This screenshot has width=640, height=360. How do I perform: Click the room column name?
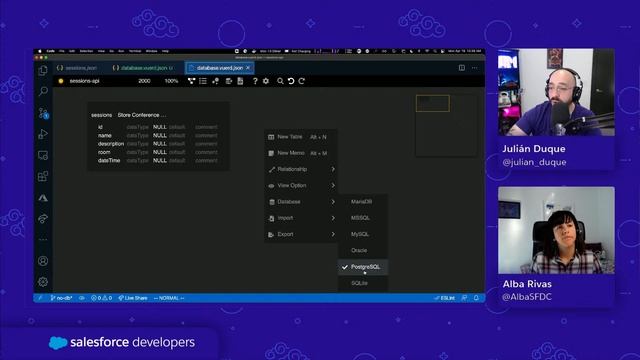click(x=104, y=152)
